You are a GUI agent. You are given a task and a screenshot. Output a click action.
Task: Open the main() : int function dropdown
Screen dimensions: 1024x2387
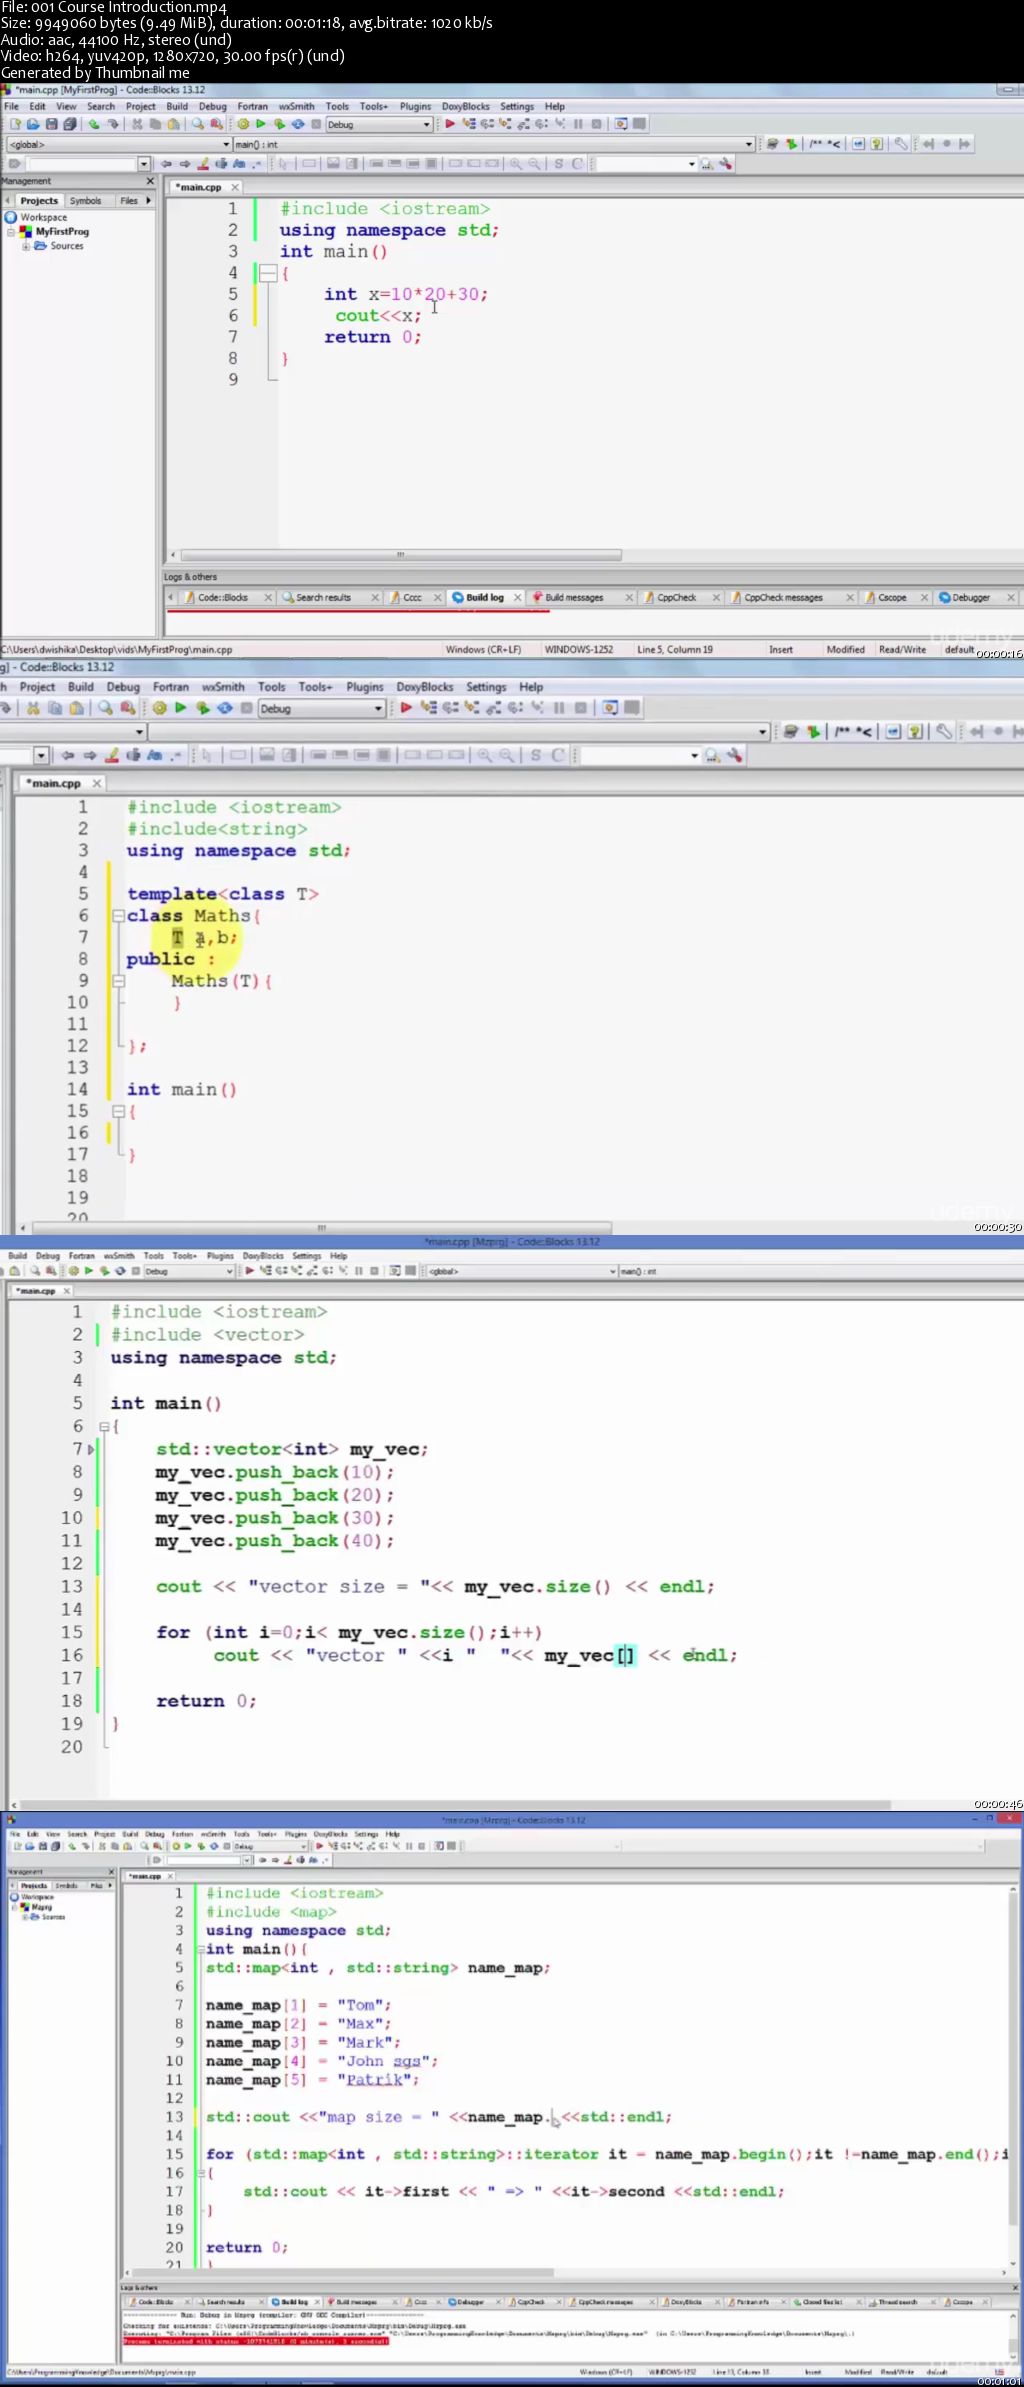[x=748, y=144]
